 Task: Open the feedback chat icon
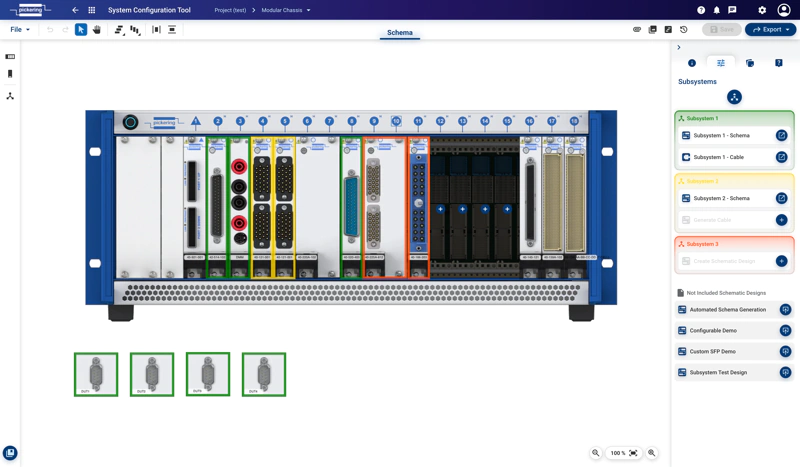[732, 10]
